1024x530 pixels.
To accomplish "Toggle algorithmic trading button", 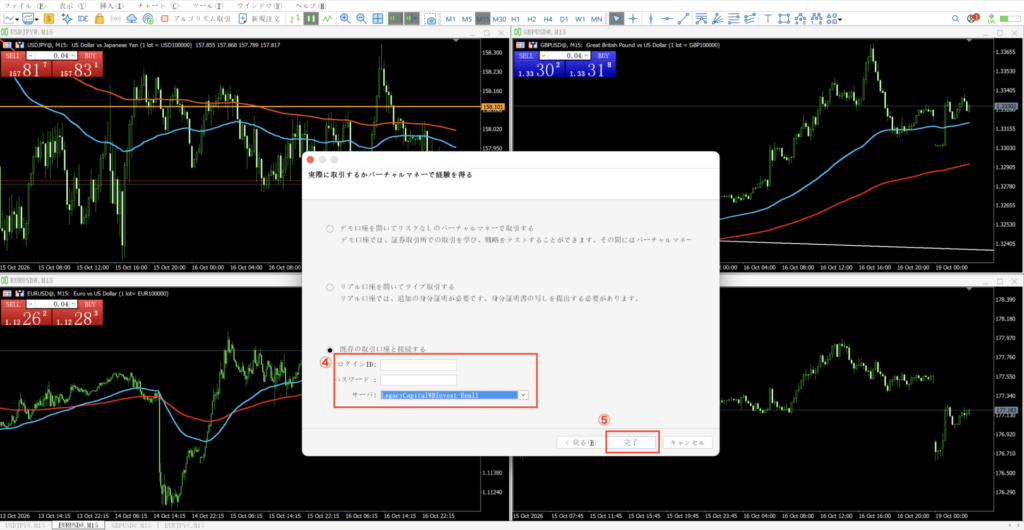I will [x=195, y=19].
